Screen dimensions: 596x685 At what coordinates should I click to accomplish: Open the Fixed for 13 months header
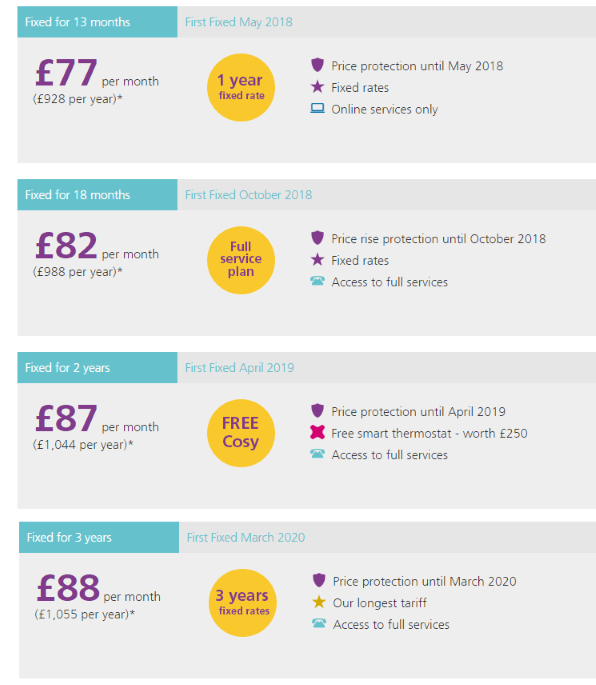97,22
